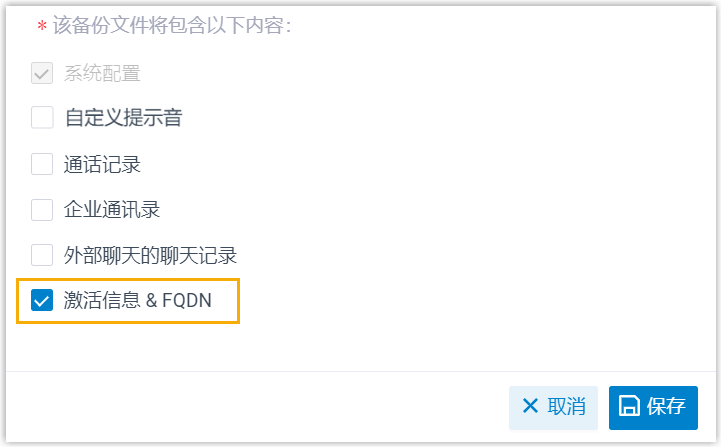722x448 pixels.
Task: Select the 自定义提示音 label text
Action: [x=123, y=118]
